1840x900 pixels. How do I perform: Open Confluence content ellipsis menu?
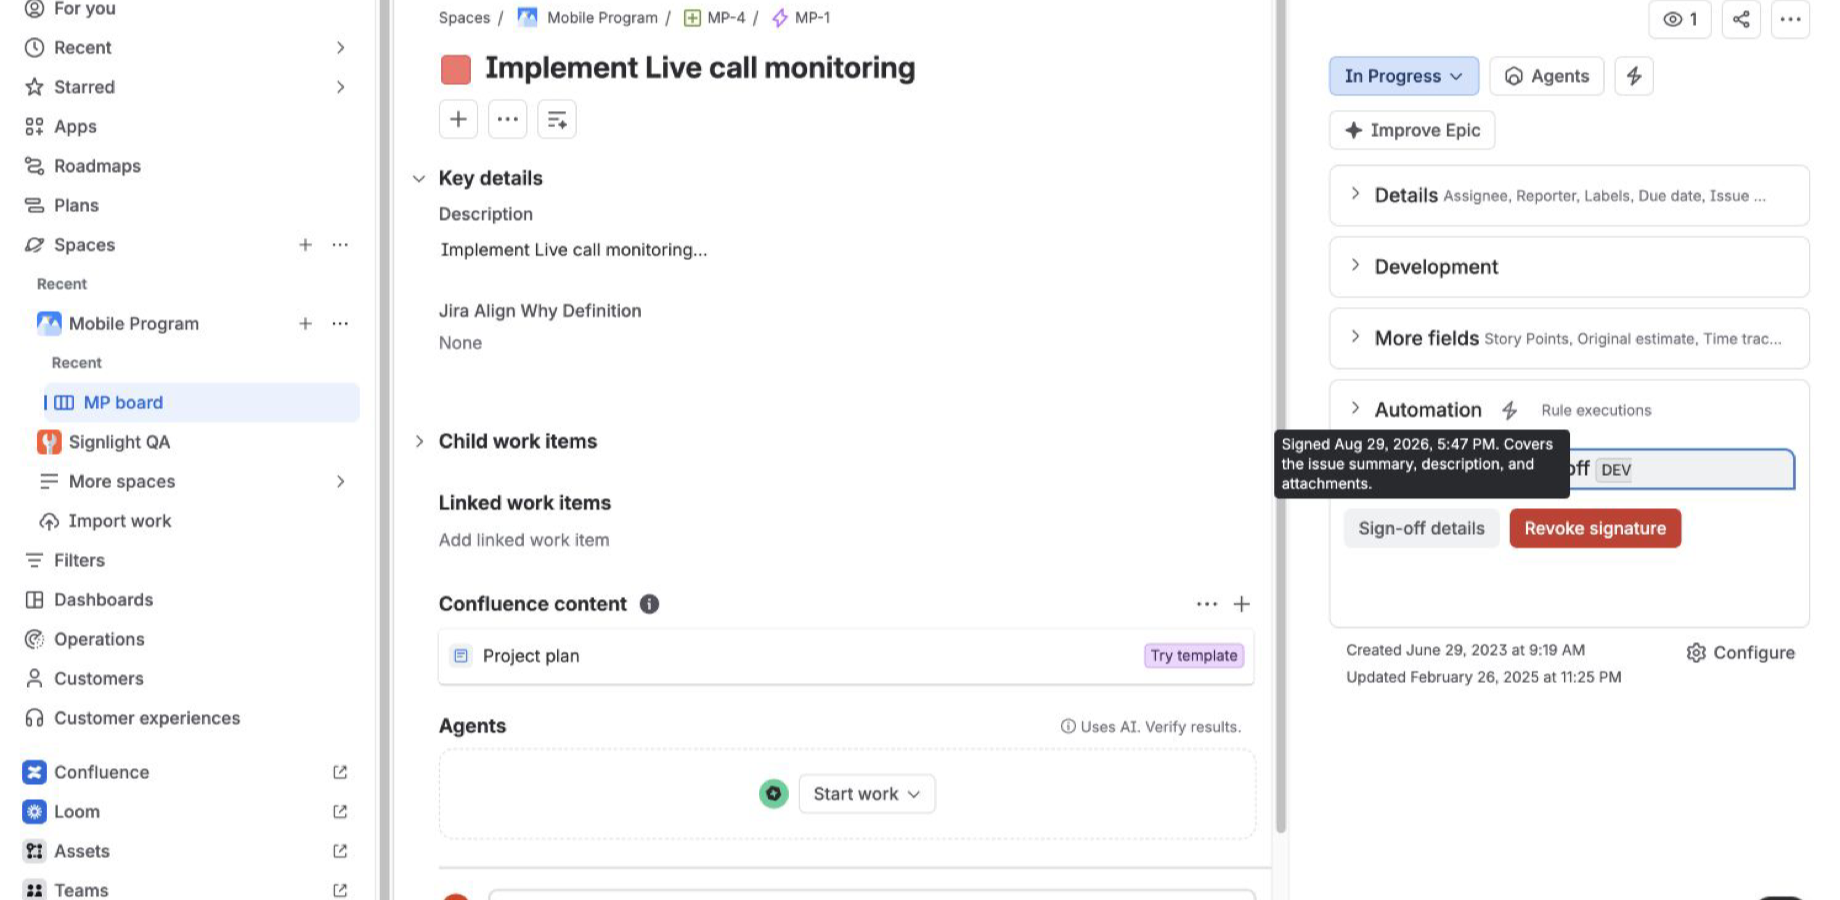(x=1207, y=605)
